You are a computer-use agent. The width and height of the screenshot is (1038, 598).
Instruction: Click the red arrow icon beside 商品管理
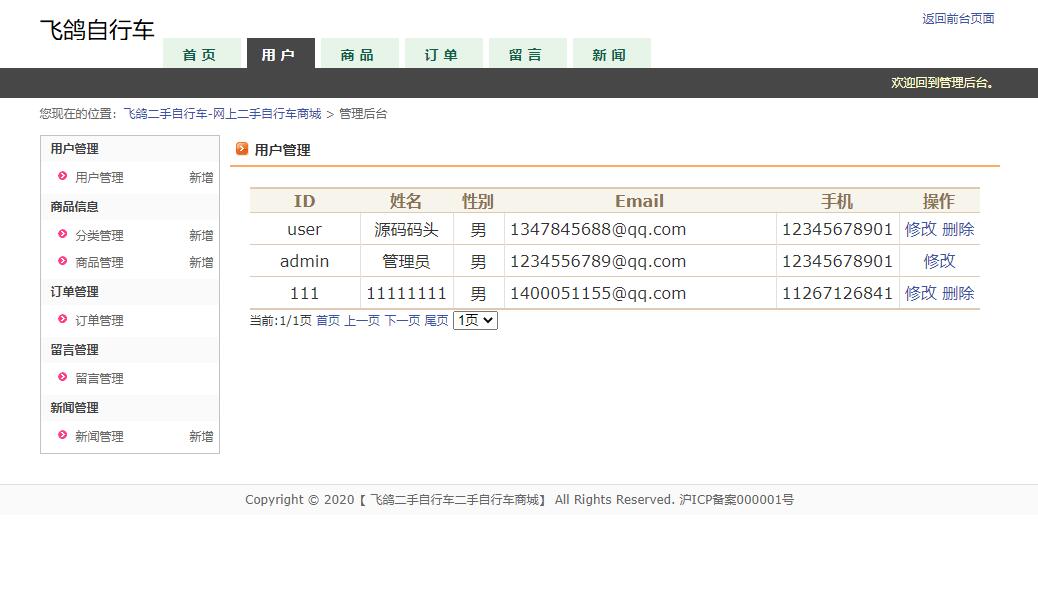coord(60,262)
